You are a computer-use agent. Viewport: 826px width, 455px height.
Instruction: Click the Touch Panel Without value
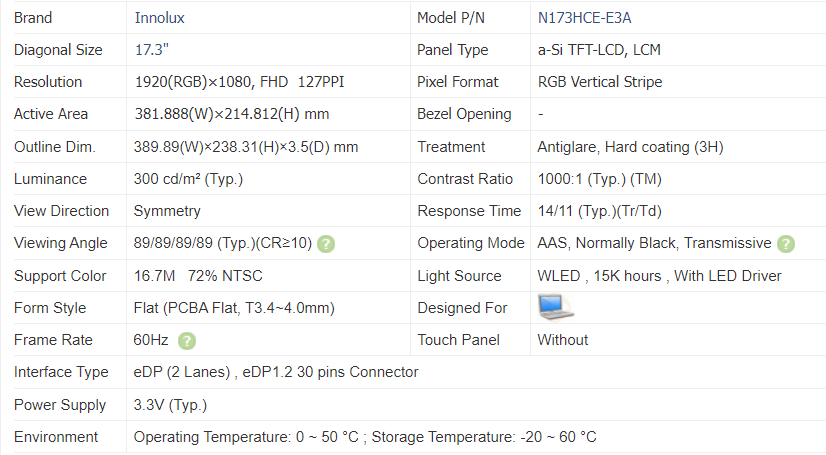(x=563, y=340)
